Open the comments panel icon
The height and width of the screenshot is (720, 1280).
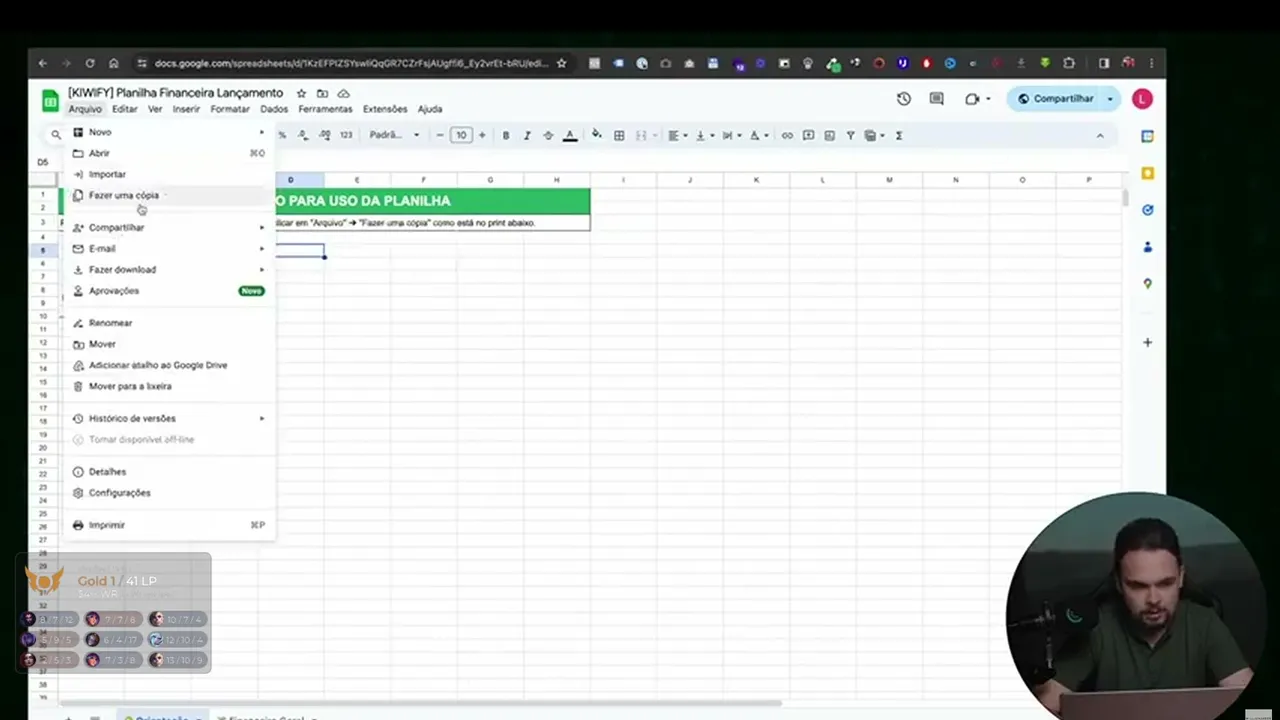coord(936,99)
